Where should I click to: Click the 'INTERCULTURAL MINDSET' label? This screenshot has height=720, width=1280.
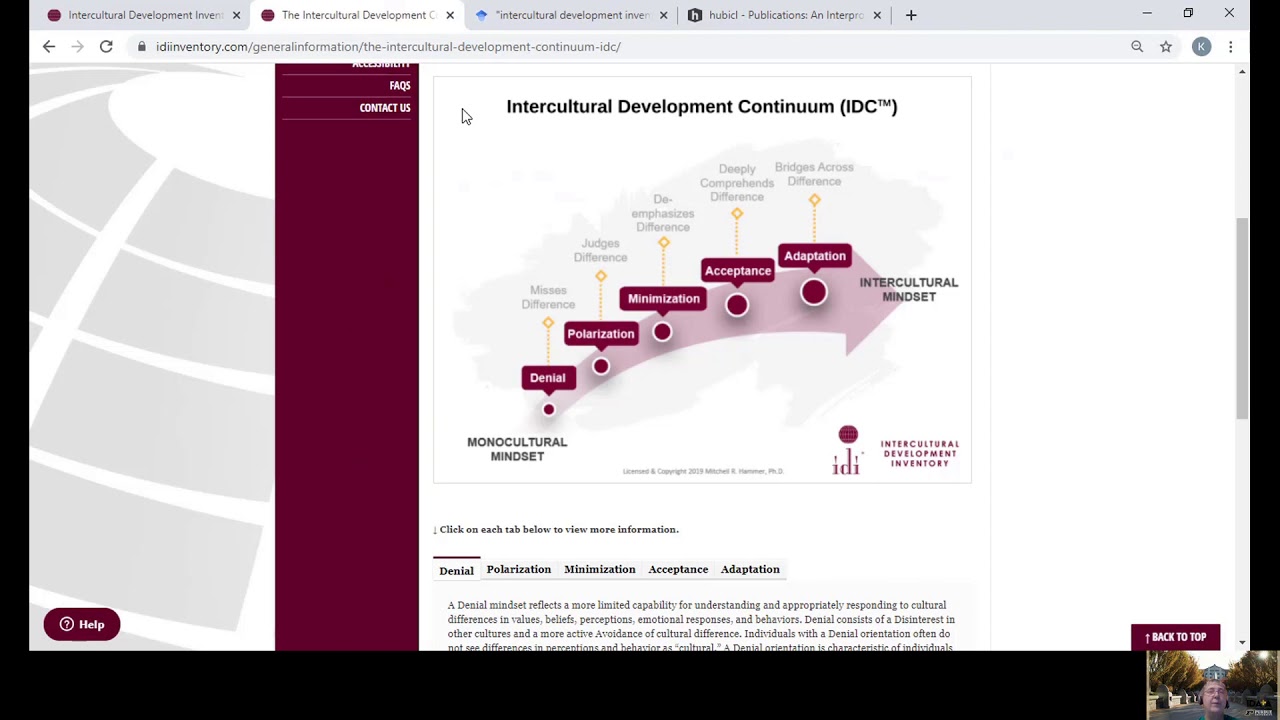(x=908, y=290)
